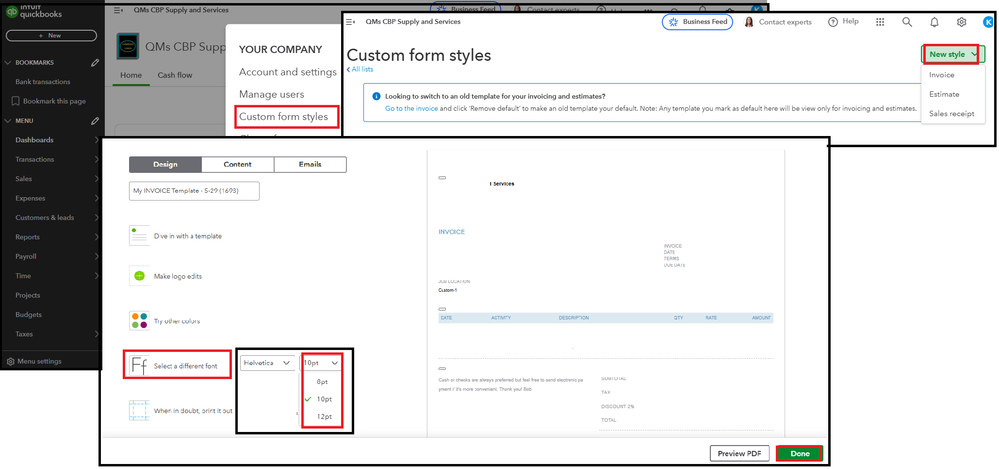The height and width of the screenshot is (469, 999).
Task: Open the Cash flow tab
Action: click(x=175, y=75)
